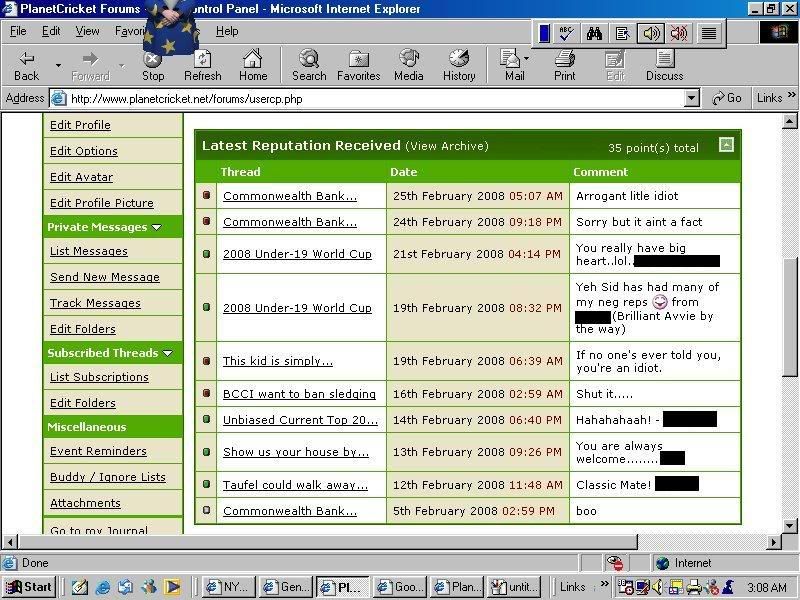Viewport: 800px width, 600px height.
Task: Launch Internet Explorer from Quick Launch
Action: click(103, 587)
